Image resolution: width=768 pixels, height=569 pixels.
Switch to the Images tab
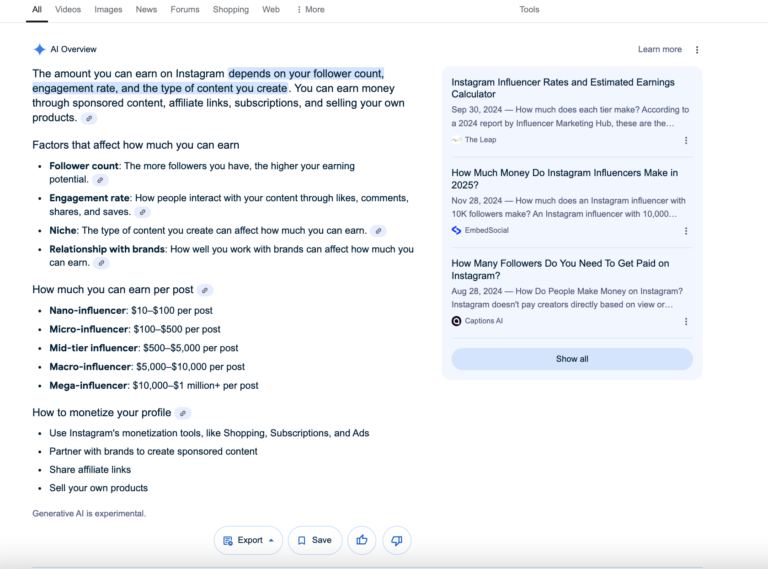(x=108, y=9)
